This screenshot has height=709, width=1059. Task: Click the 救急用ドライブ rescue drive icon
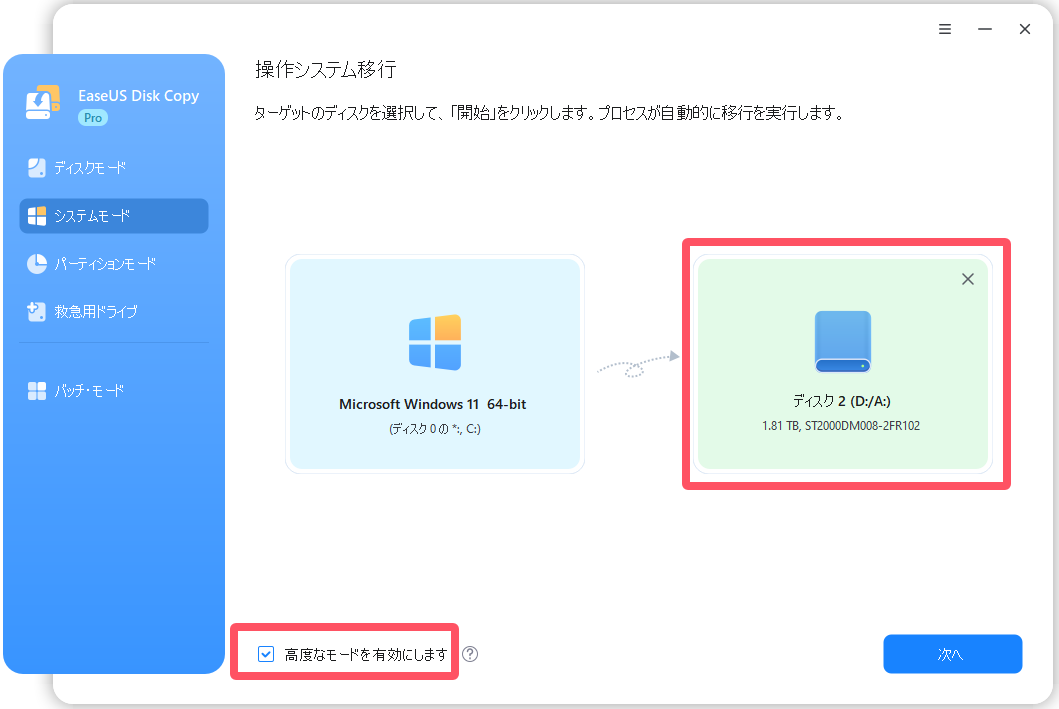[x=37, y=312]
